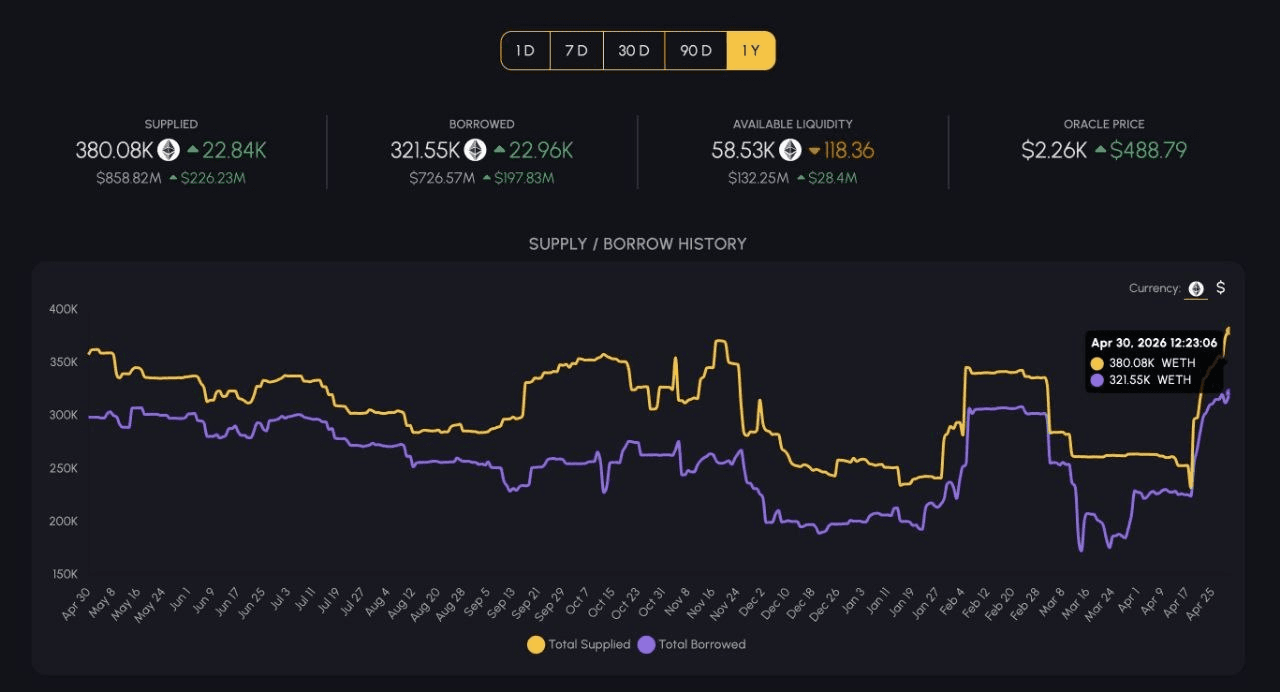Toggle the Total Supplied series in legend
This screenshot has height=692, width=1280.
pyautogui.click(x=579, y=645)
